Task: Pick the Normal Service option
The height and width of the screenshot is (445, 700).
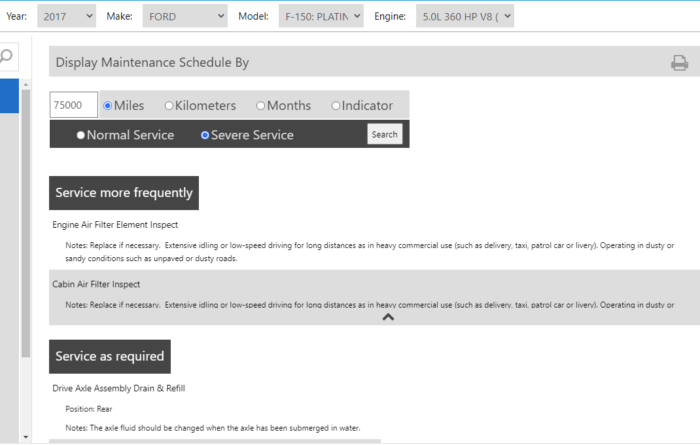Action: point(81,135)
